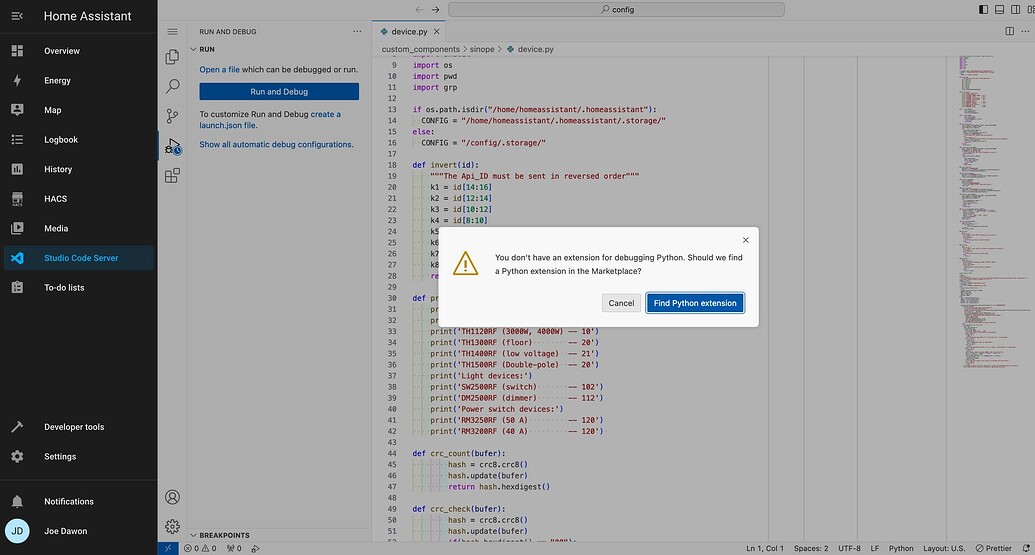
Task: Change Layout: U.S. keyboard layout
Action: (x=944, y=548)
